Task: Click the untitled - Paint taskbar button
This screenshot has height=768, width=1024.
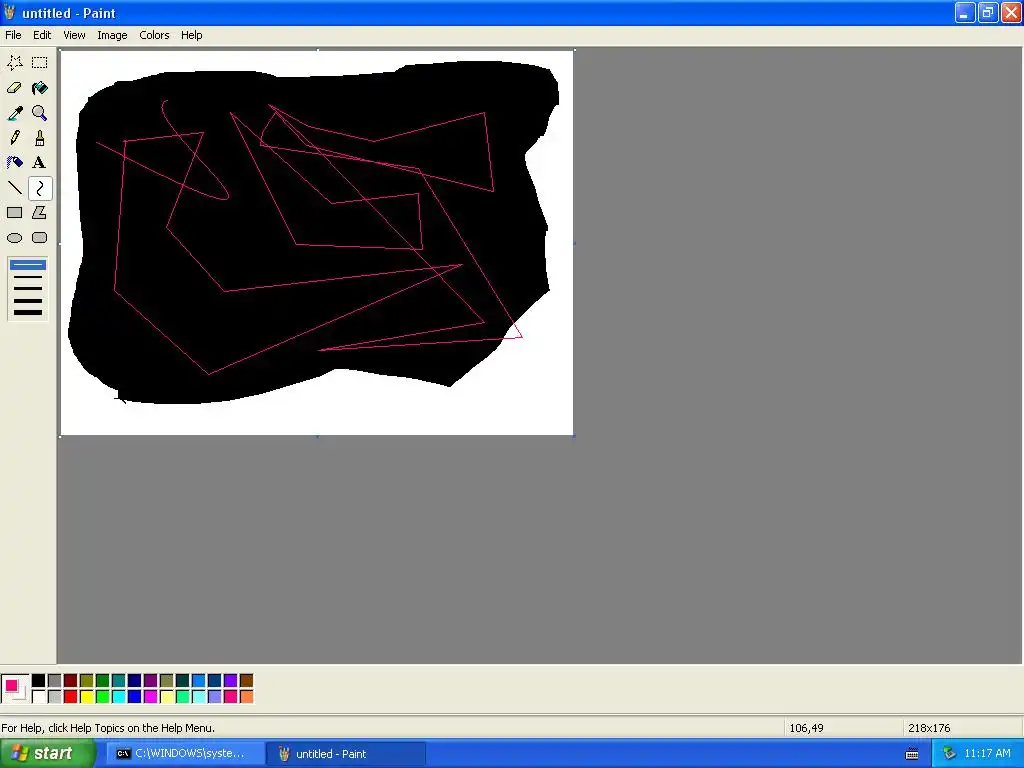Action: pos(346,754)
